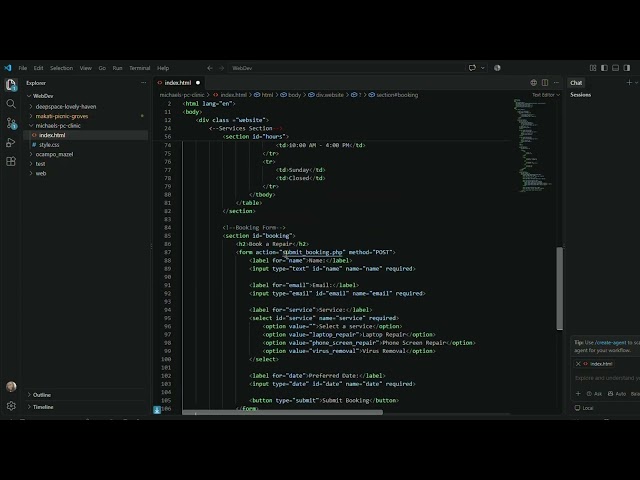This screenshot has width=640, height=480.
Task: Toggle the bottom panel visibility
Action: pyautogui.click(x=616, y=68)
